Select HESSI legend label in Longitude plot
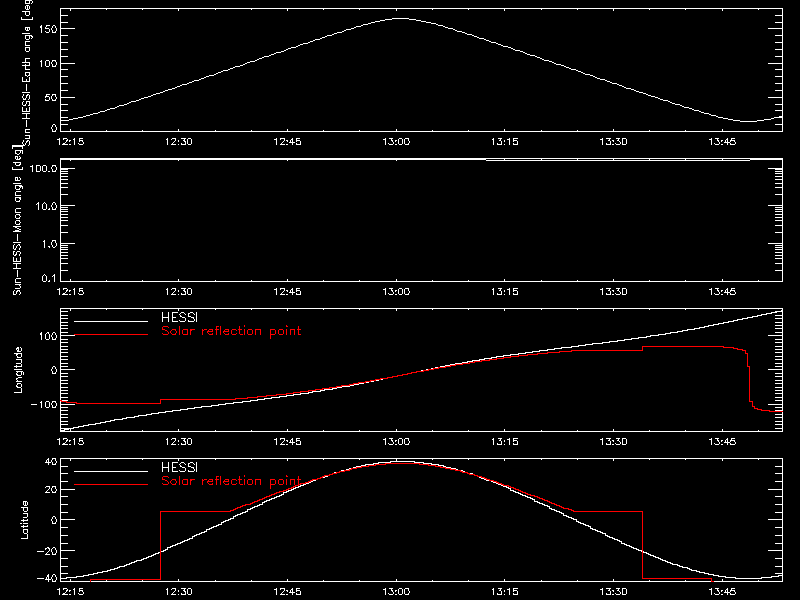800x600 pixels. coord(179,317)
